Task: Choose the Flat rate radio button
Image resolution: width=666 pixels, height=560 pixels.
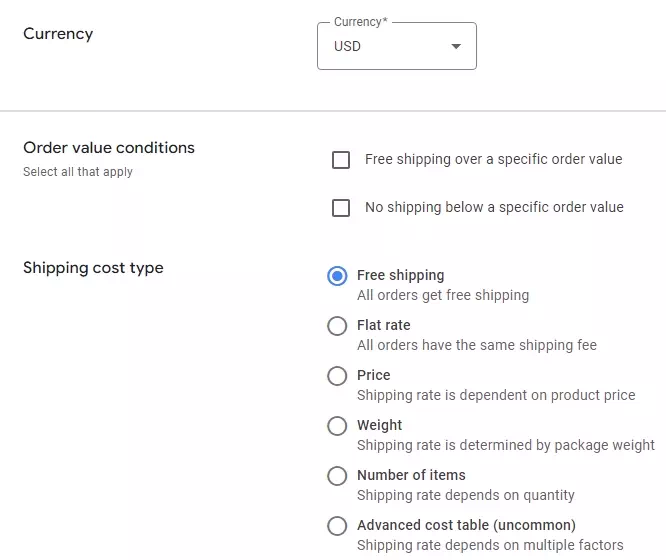Action: 338,326
